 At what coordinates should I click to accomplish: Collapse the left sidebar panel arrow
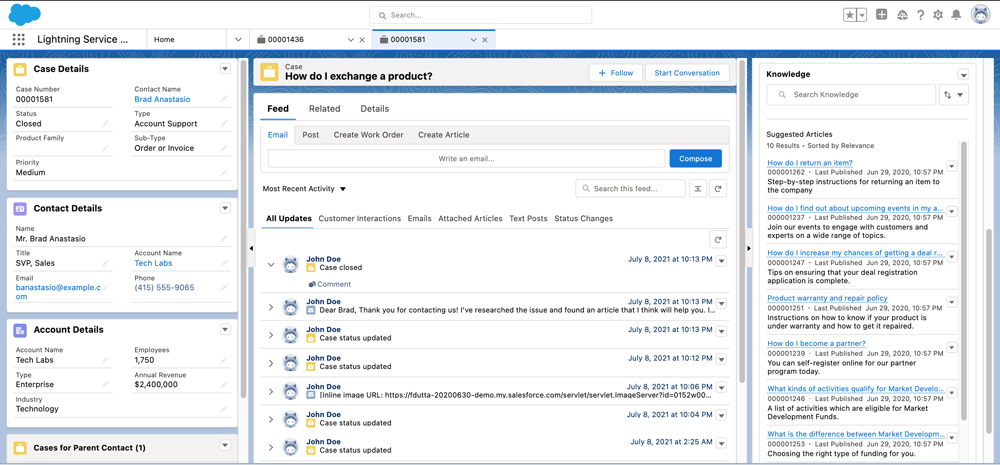point(251,248)
